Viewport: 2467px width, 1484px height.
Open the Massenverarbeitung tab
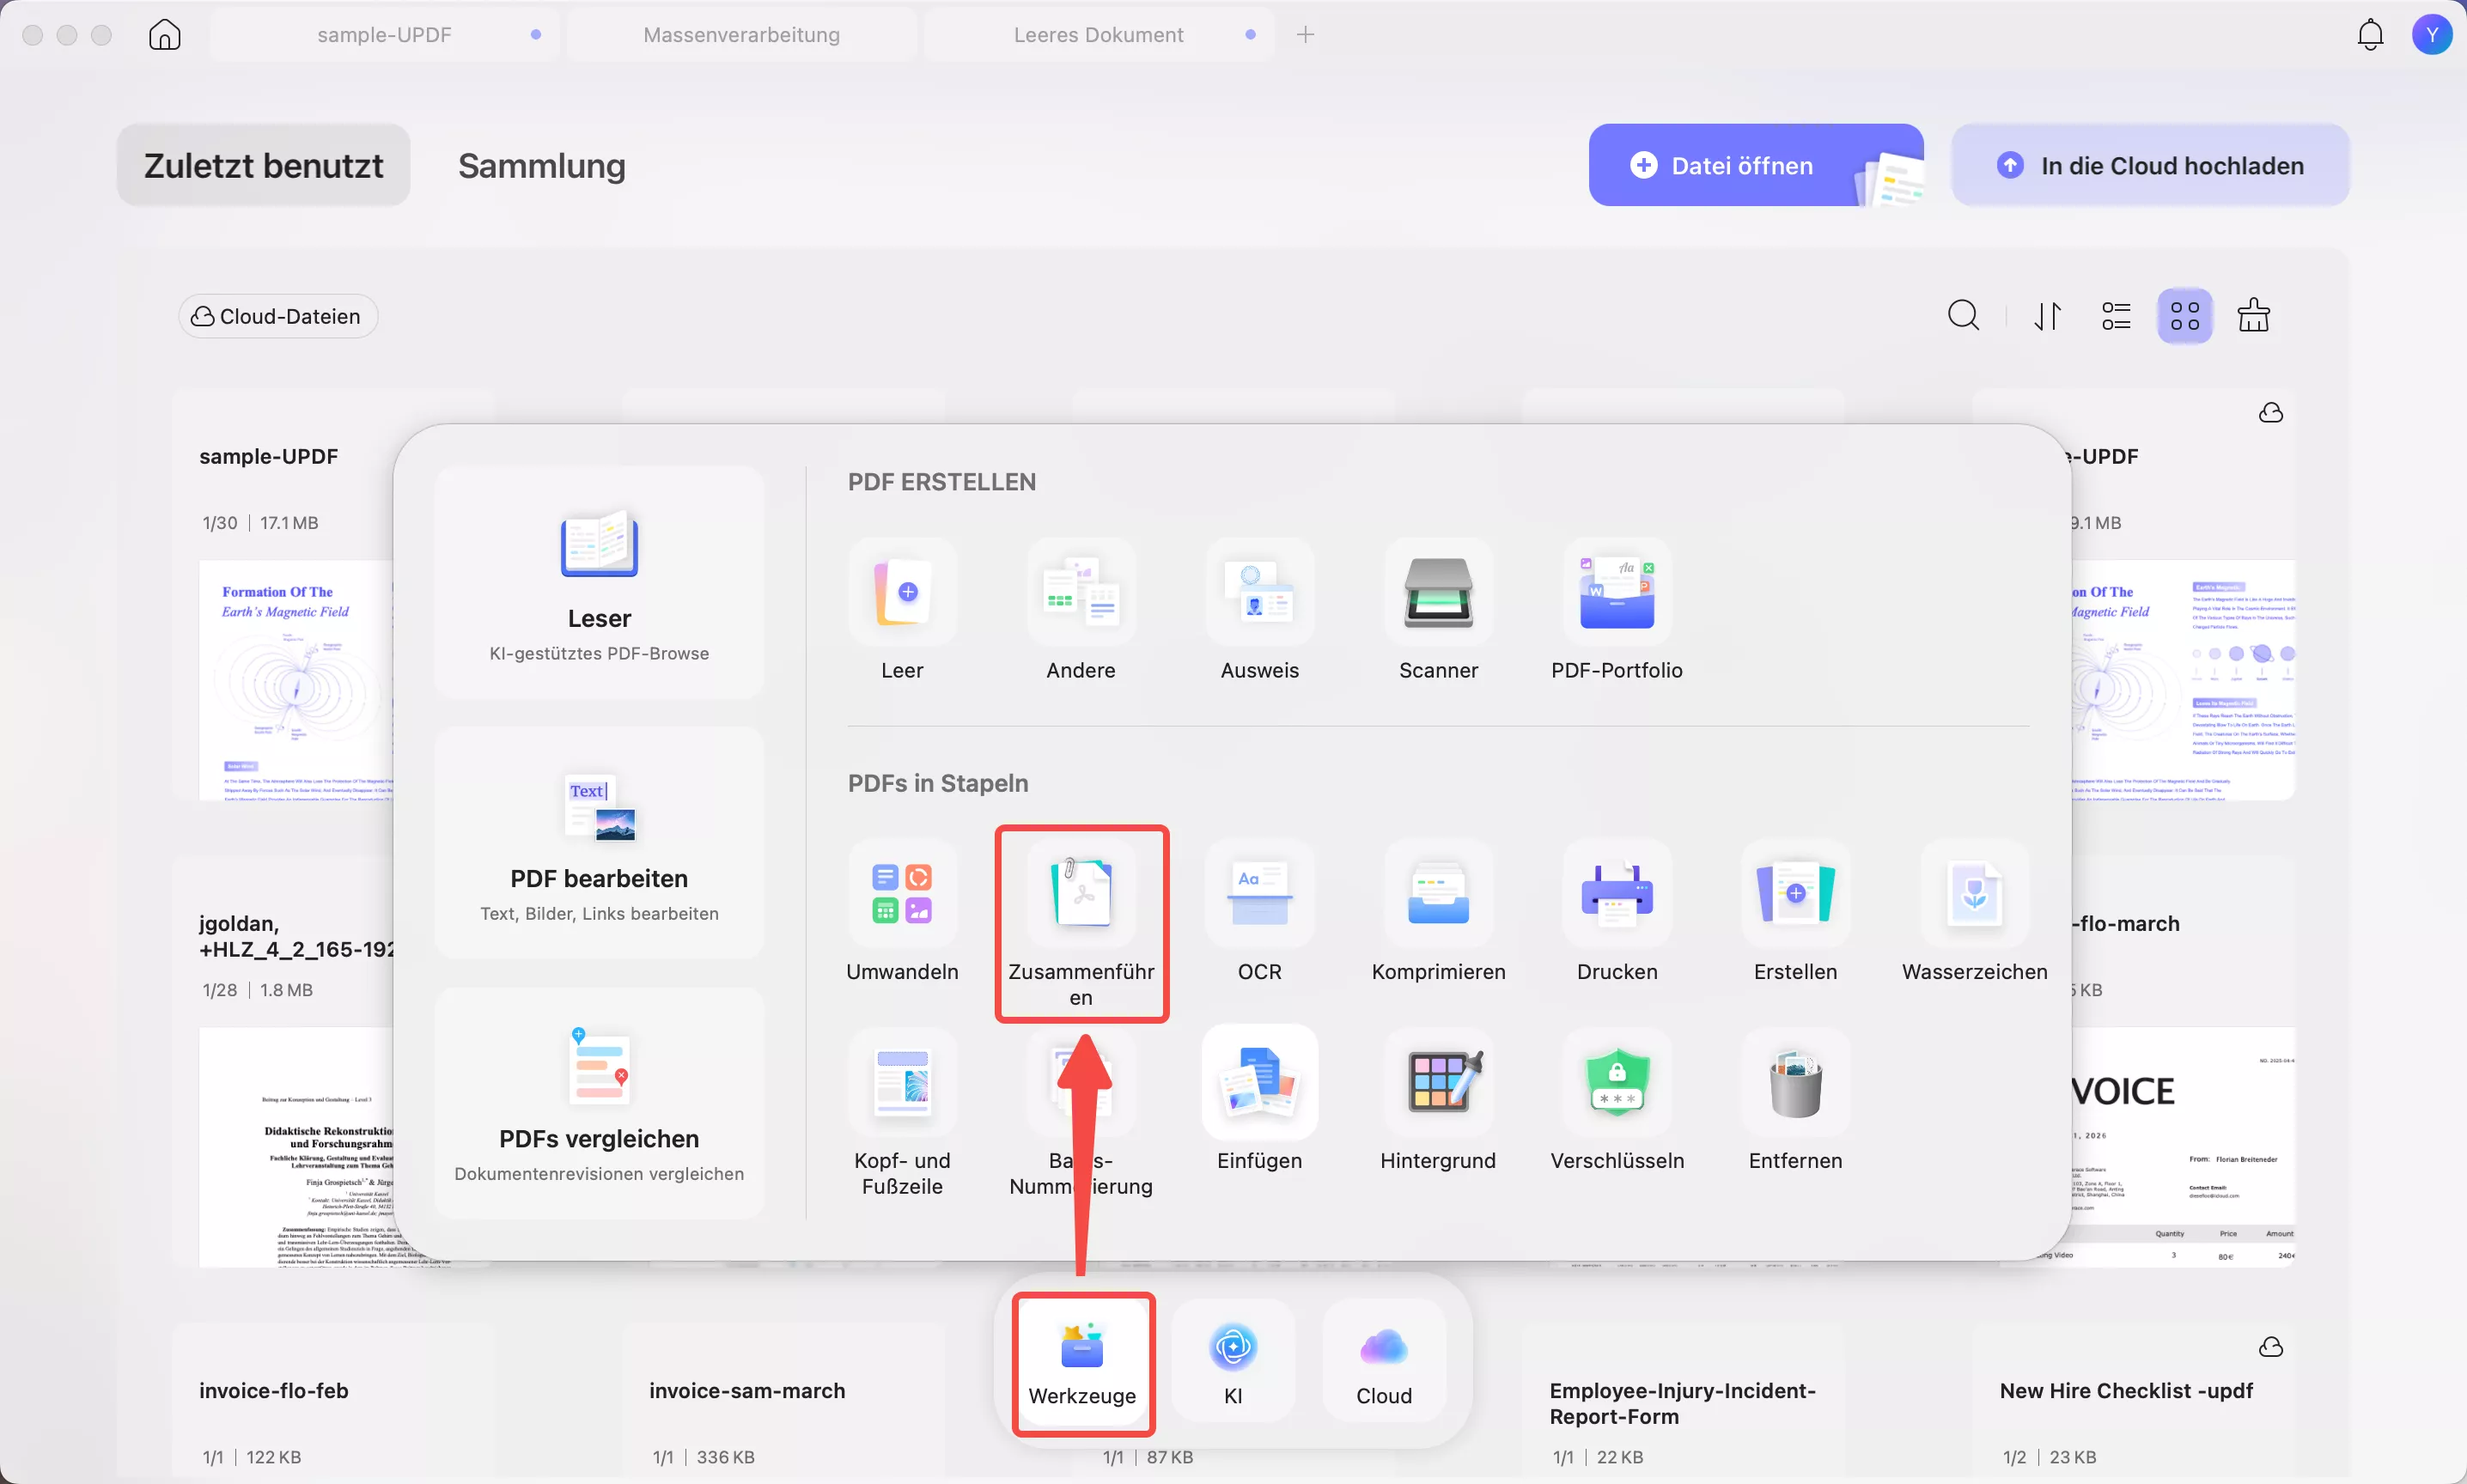coord(741,35)
